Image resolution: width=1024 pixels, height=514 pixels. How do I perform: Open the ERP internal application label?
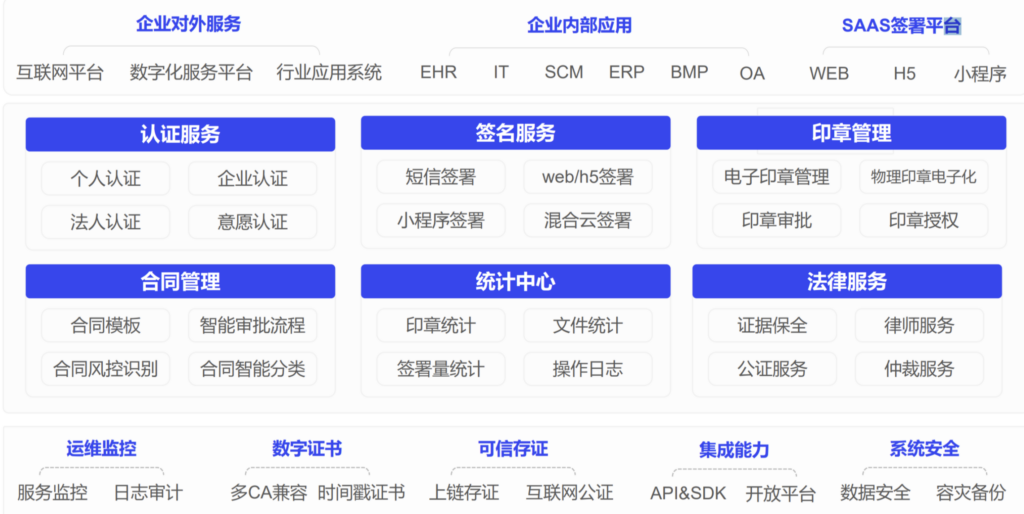pyautogui.click(x=627, y=72)
